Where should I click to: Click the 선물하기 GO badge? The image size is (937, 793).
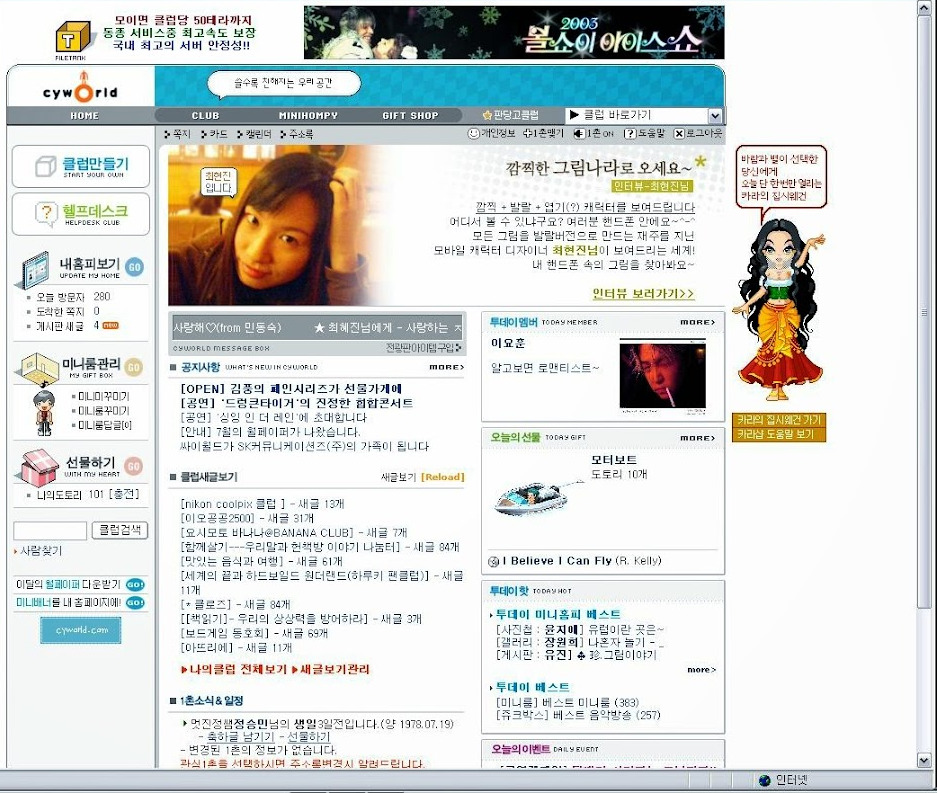pos(134,466)
